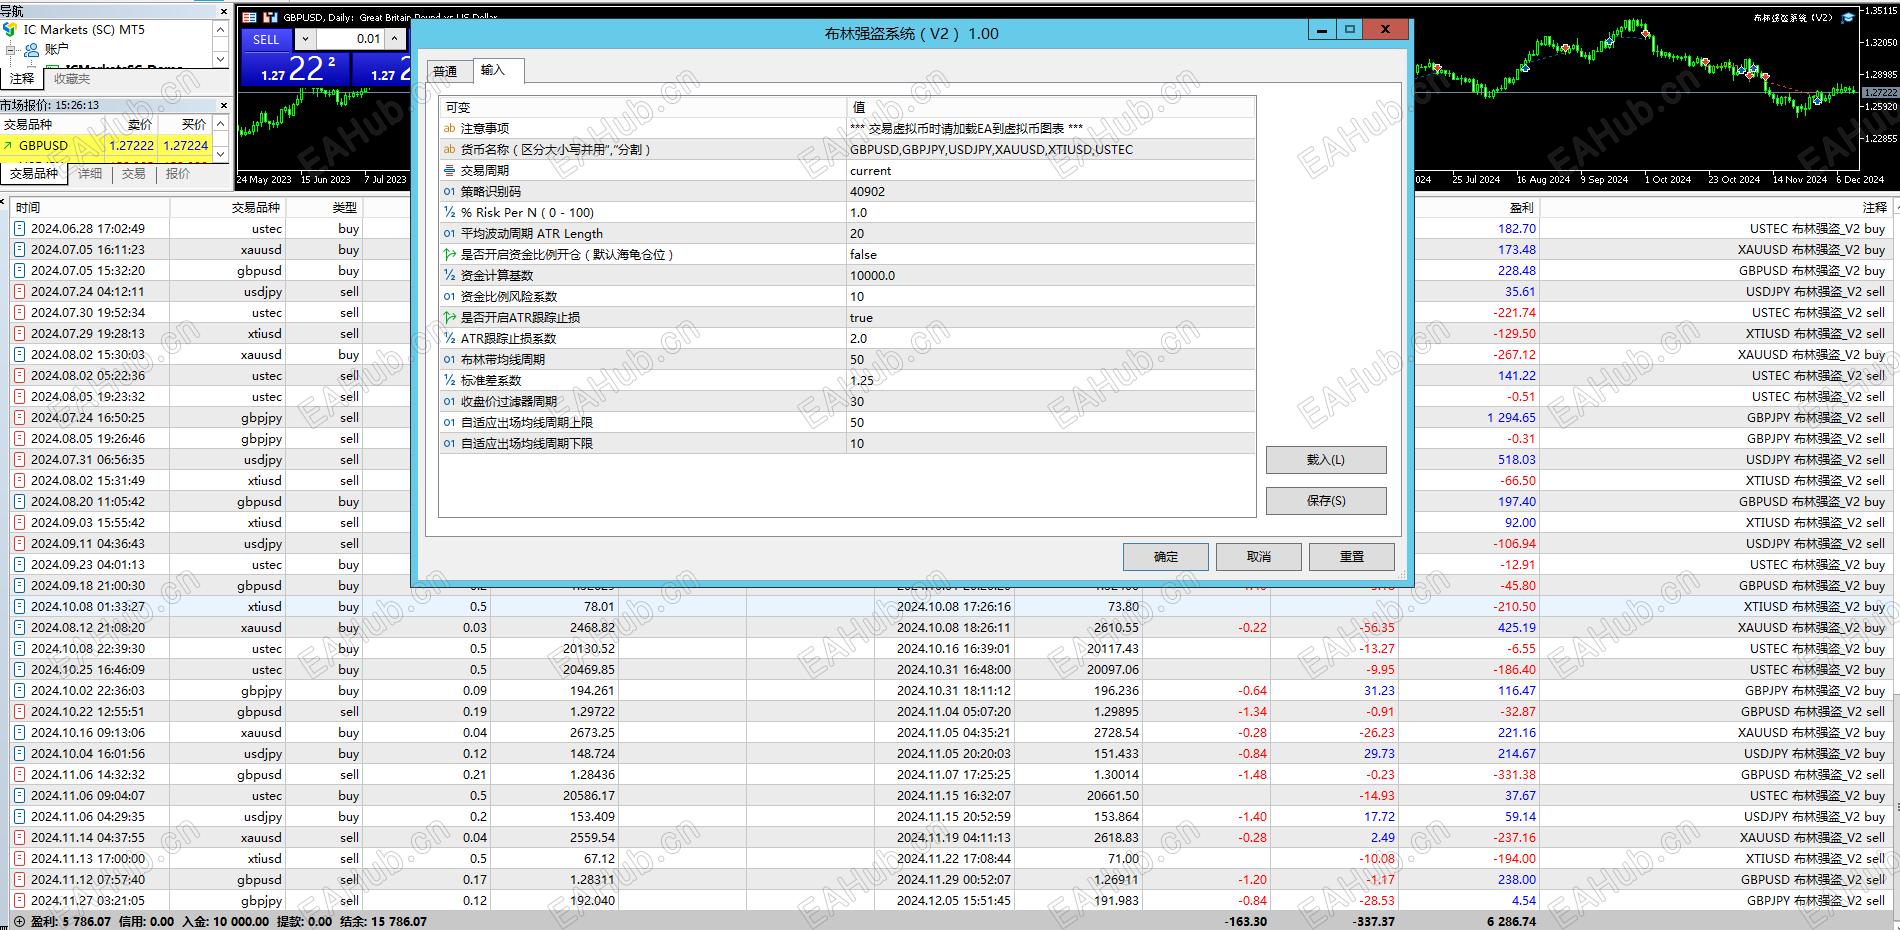1900x930 pixels.
Task: Click the 0.01 volume input field
Action: point(350,39)
